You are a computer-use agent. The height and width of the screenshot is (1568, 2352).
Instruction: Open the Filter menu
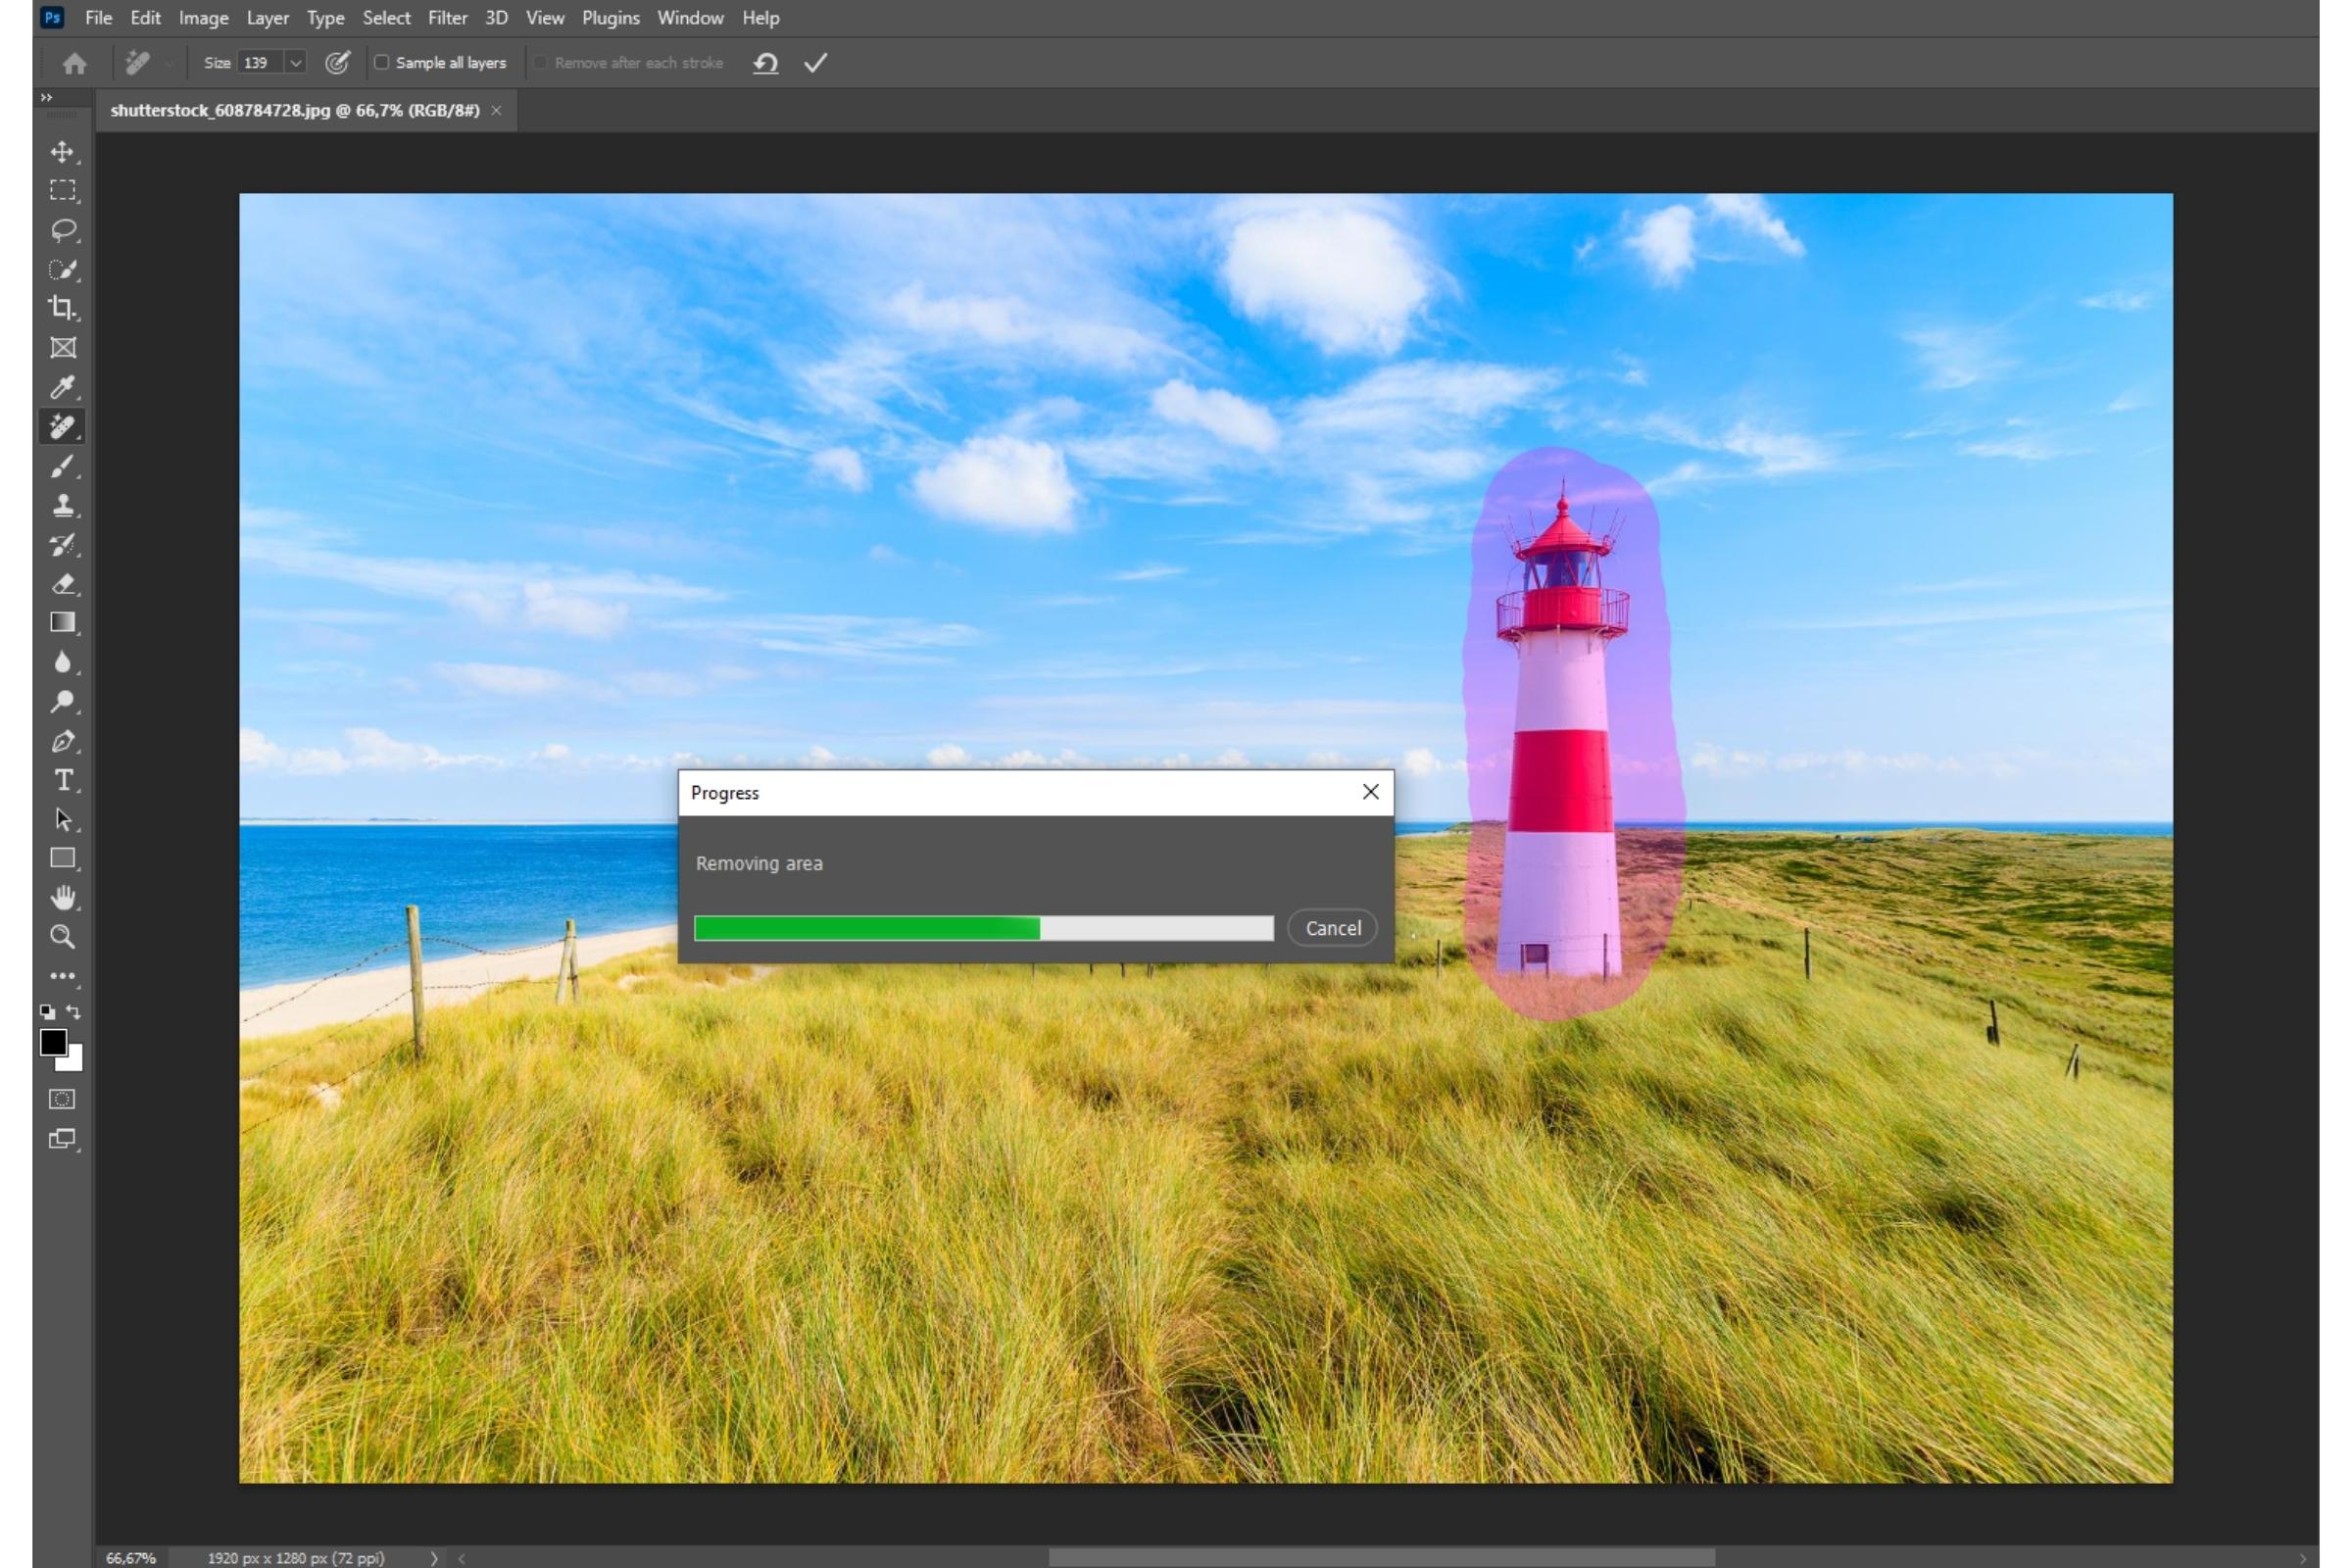tap(447, 18)
